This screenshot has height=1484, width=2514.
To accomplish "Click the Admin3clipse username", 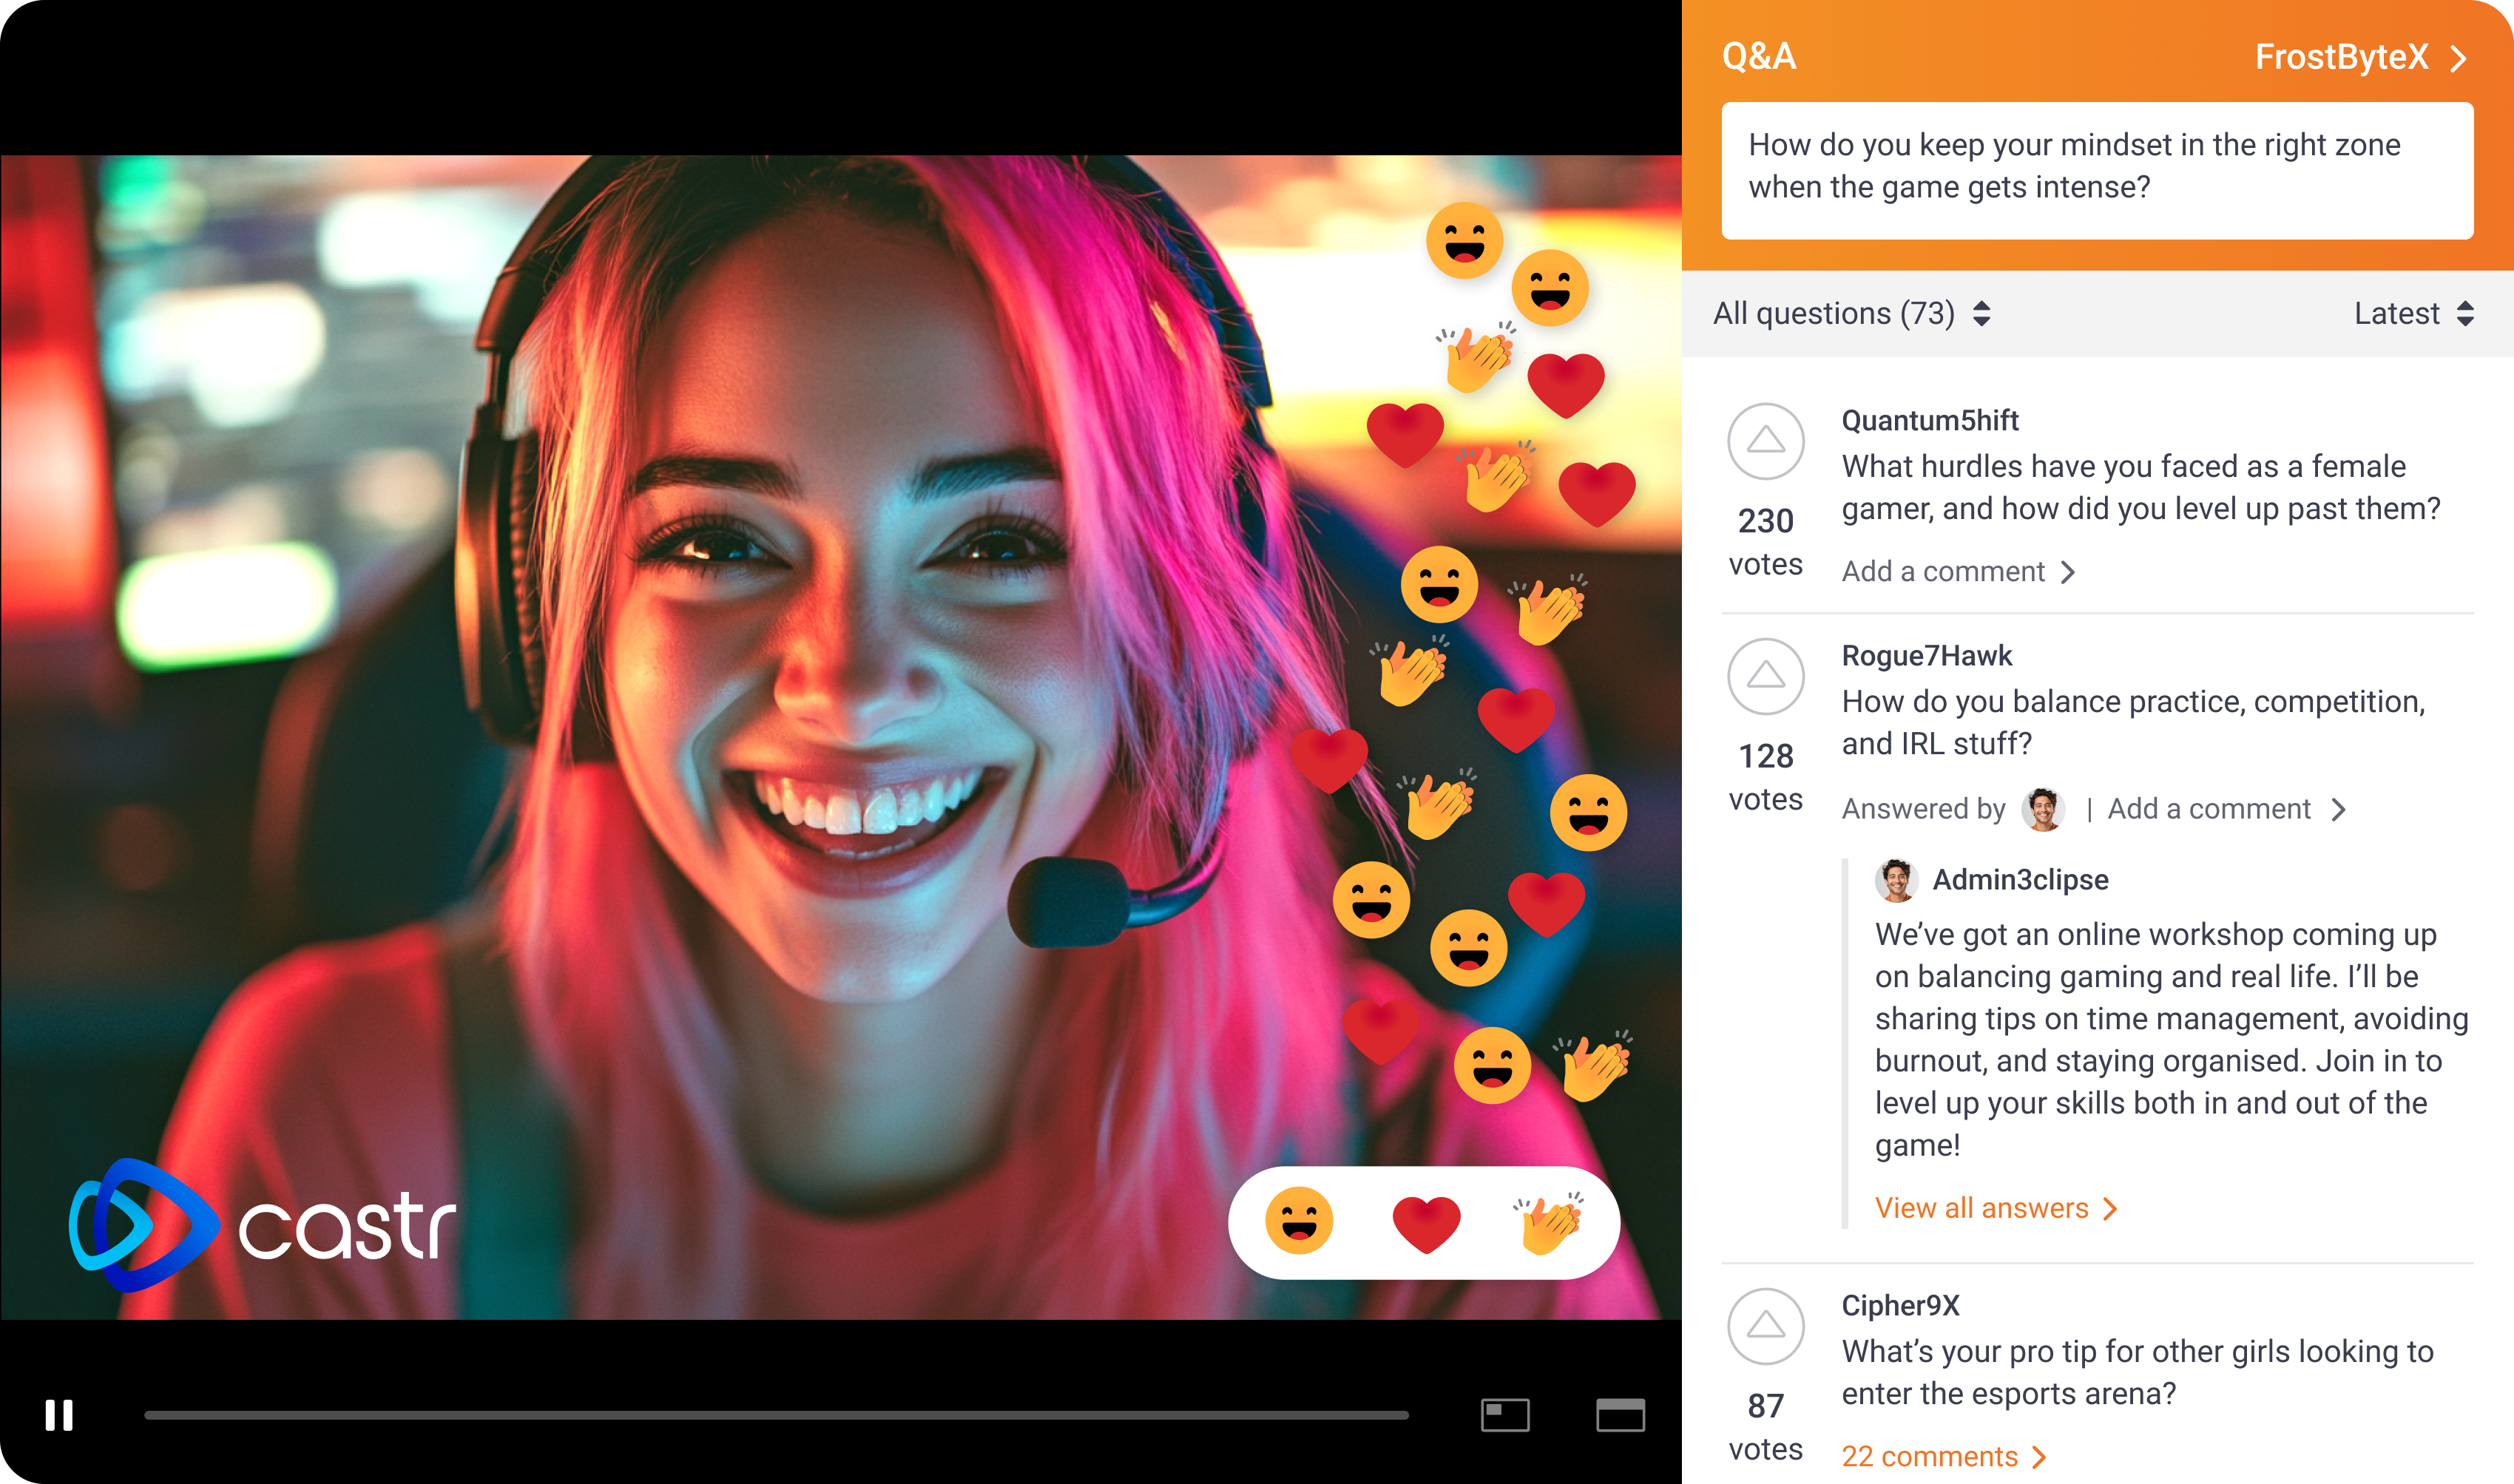I will 2020,880.
